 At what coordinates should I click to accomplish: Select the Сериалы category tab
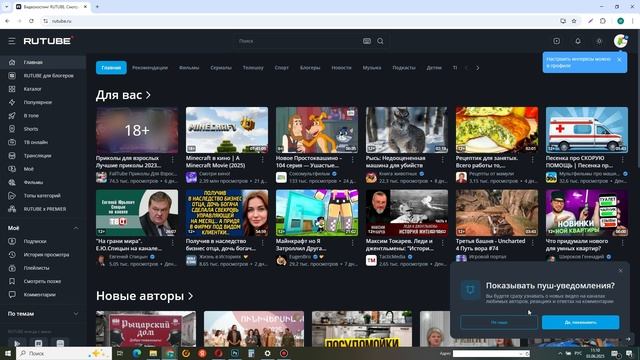[x=221, y=68]
